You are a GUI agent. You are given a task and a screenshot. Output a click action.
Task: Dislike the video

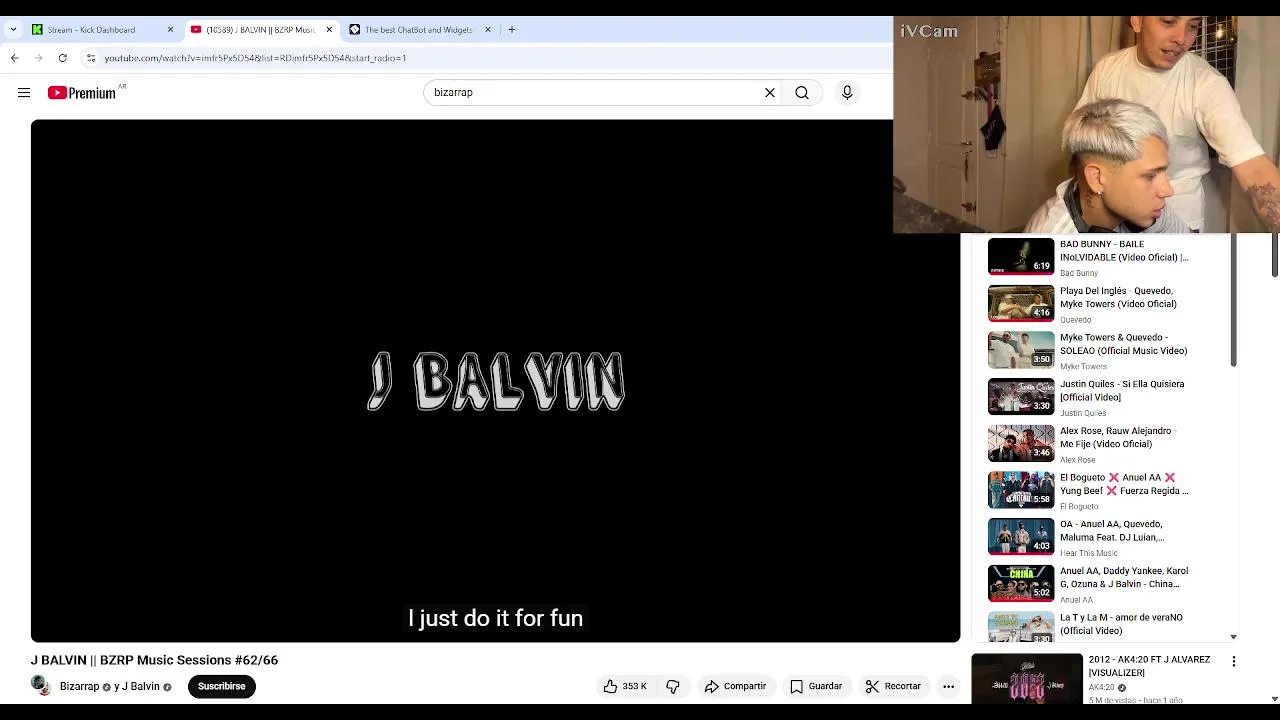[673, 686]
